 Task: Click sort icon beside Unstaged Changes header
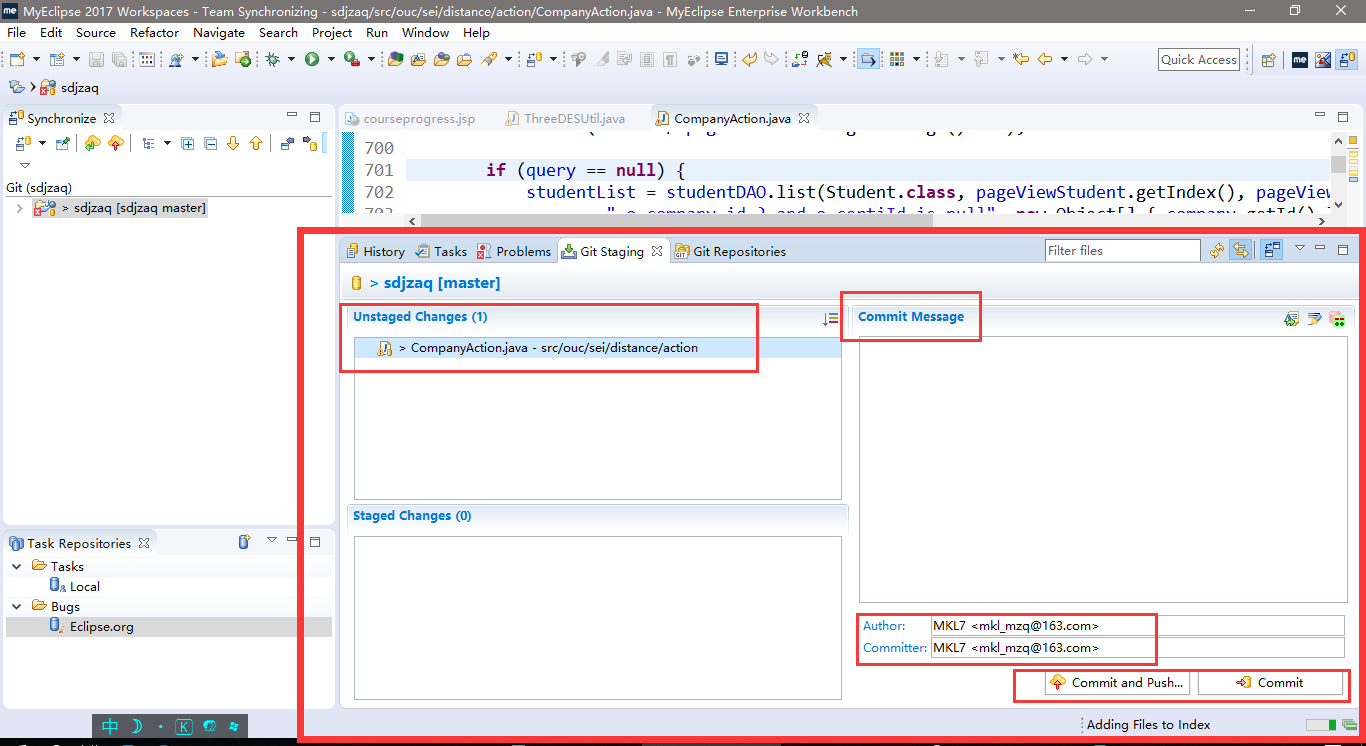coord(830,319)
